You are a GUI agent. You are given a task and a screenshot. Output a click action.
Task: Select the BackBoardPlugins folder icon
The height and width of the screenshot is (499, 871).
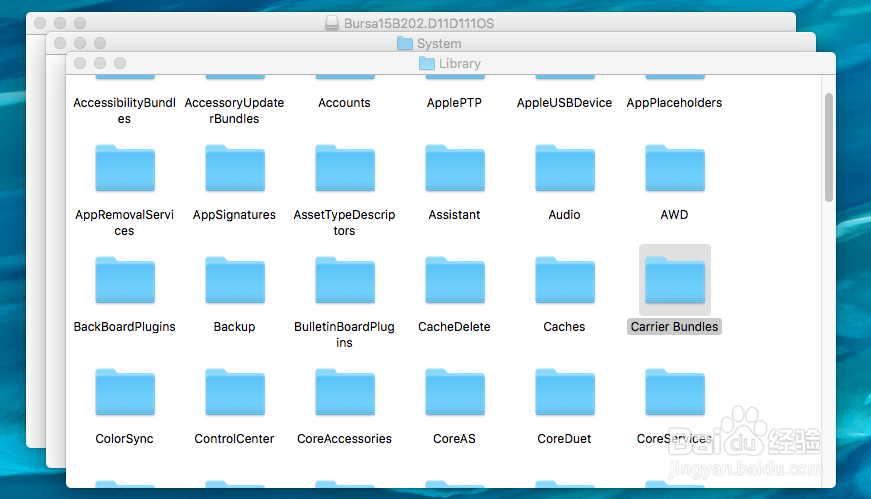click(x=125, y=280)
